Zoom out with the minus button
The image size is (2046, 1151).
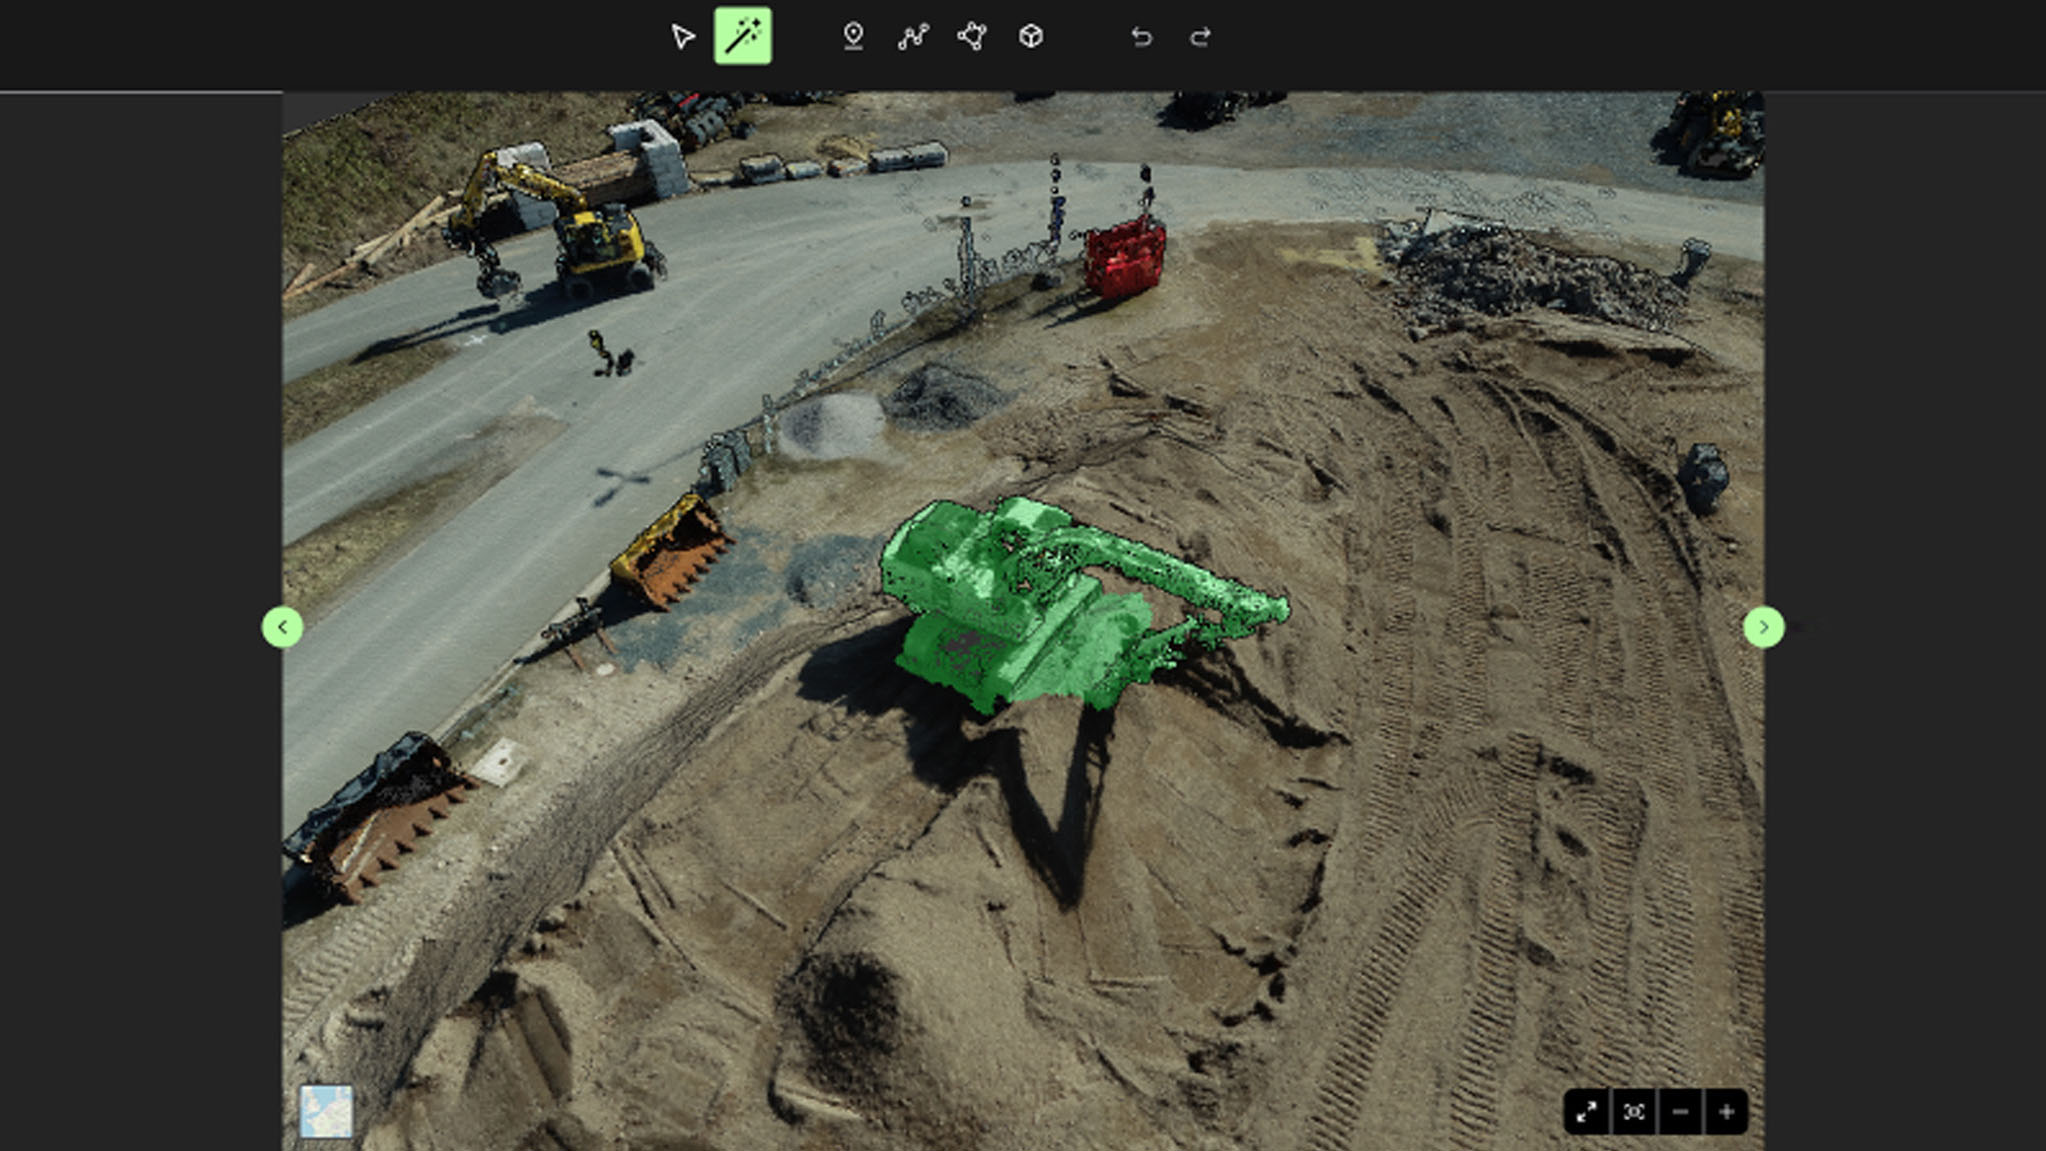pyautogui.click(x=1680, y=1112)
